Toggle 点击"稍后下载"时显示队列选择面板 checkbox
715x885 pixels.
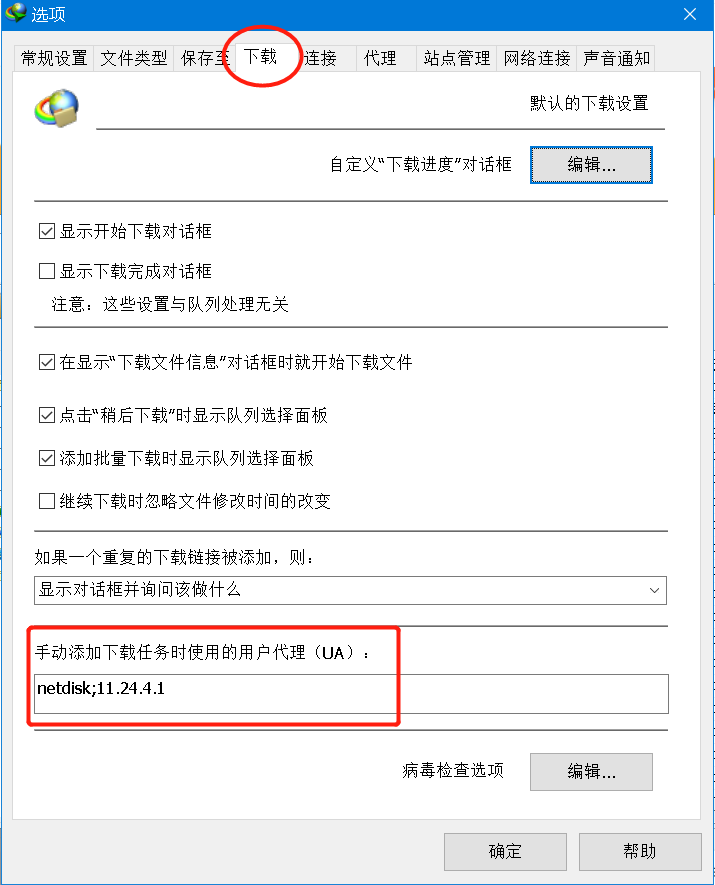tap(47, 415)
